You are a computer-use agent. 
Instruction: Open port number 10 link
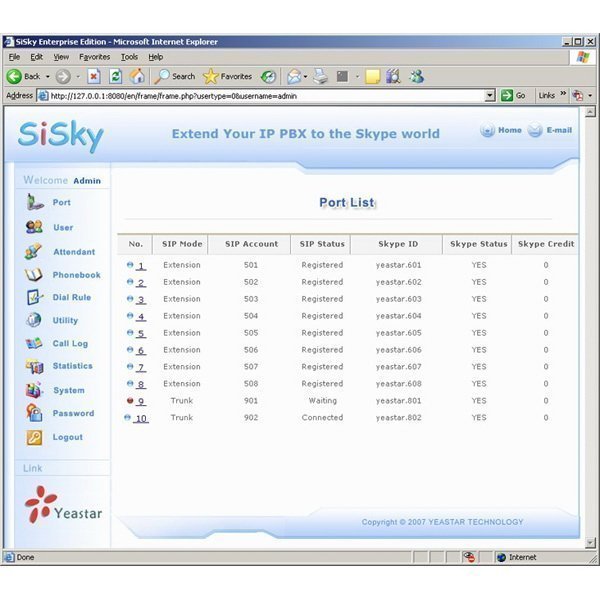(x=141, y=418)
